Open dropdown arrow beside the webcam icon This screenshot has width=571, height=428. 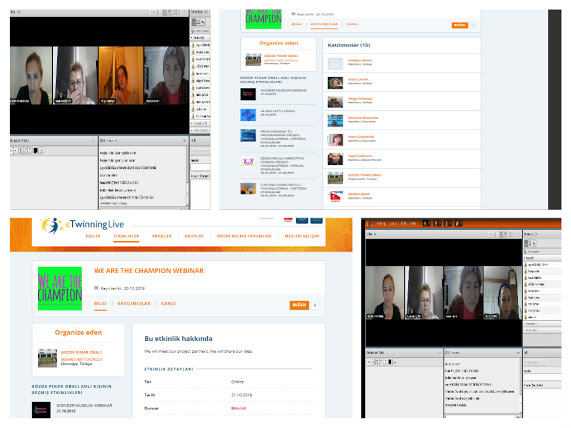click(450, 223)
